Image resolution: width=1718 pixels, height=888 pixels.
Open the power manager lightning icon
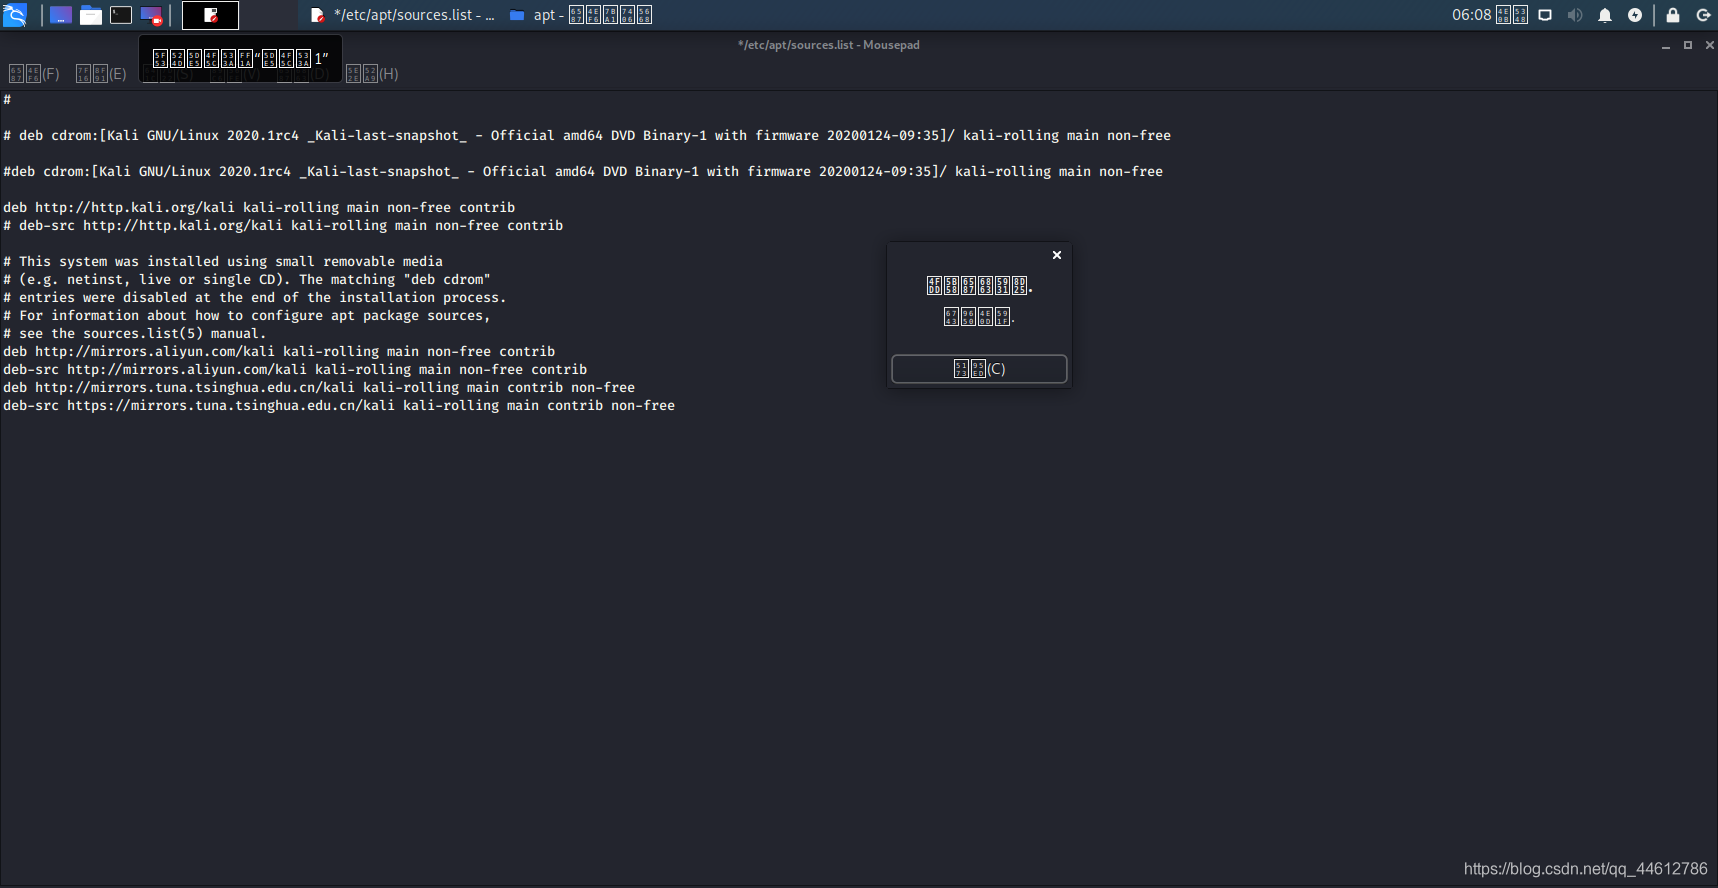(1635, 15)
